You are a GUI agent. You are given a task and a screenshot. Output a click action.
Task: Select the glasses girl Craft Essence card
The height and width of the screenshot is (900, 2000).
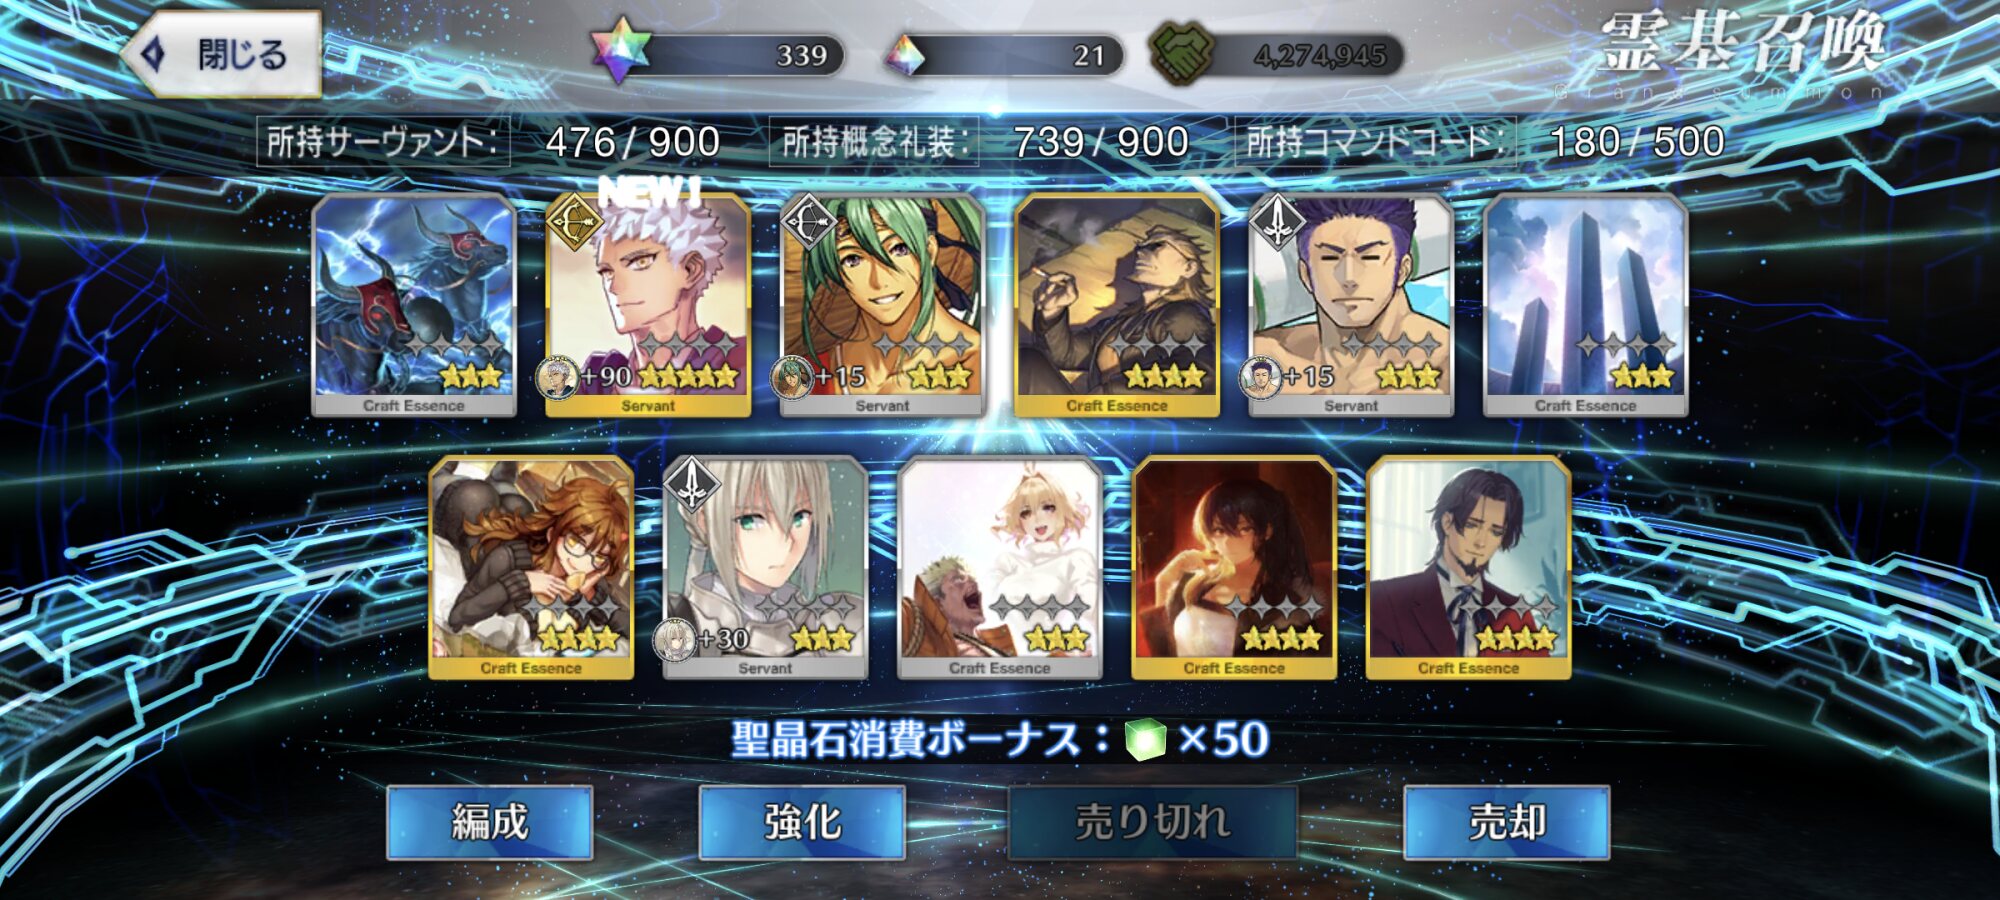point(531,568)
